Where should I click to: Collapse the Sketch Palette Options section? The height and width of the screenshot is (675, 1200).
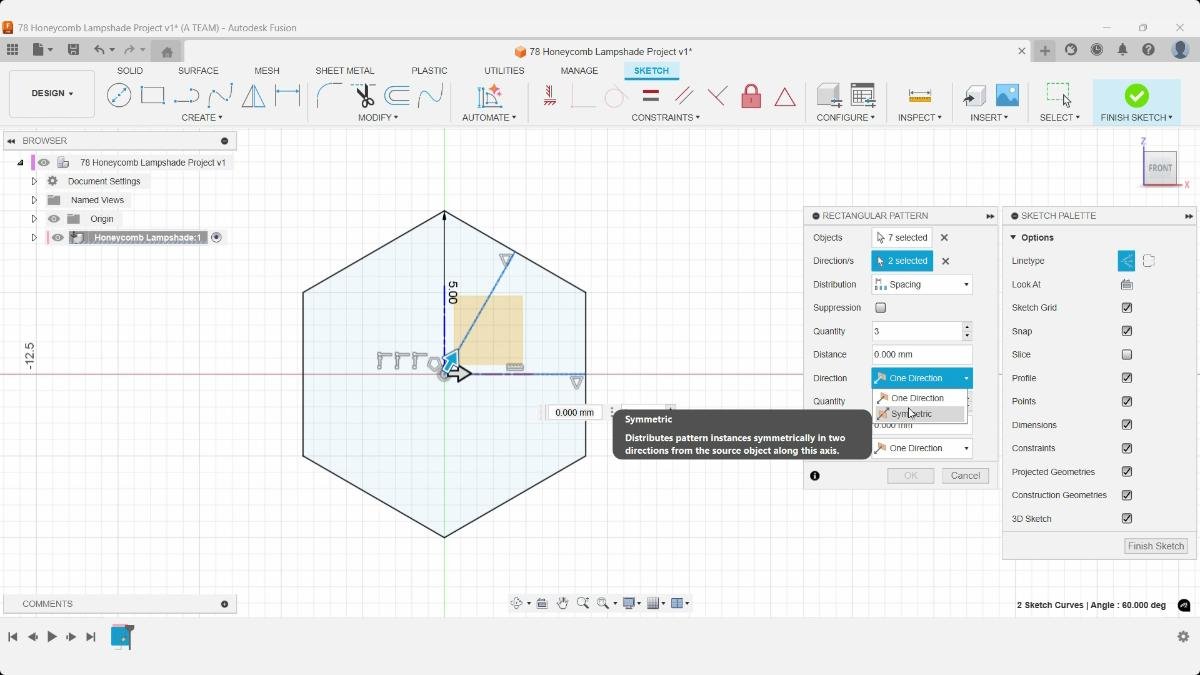click(x=1013, y=238)
